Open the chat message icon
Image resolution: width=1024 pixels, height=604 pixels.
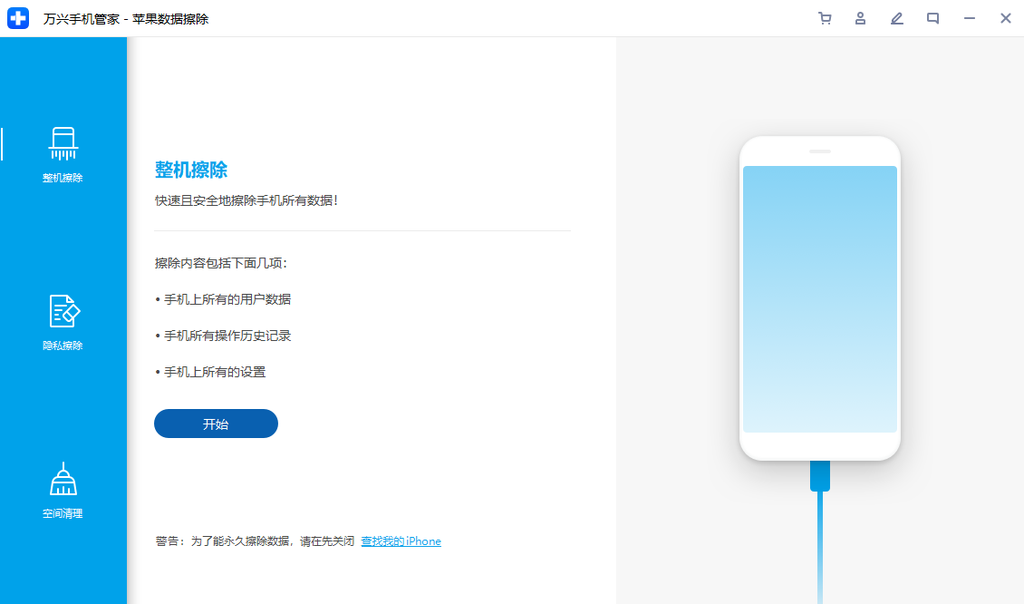click(x=932, y=18)
